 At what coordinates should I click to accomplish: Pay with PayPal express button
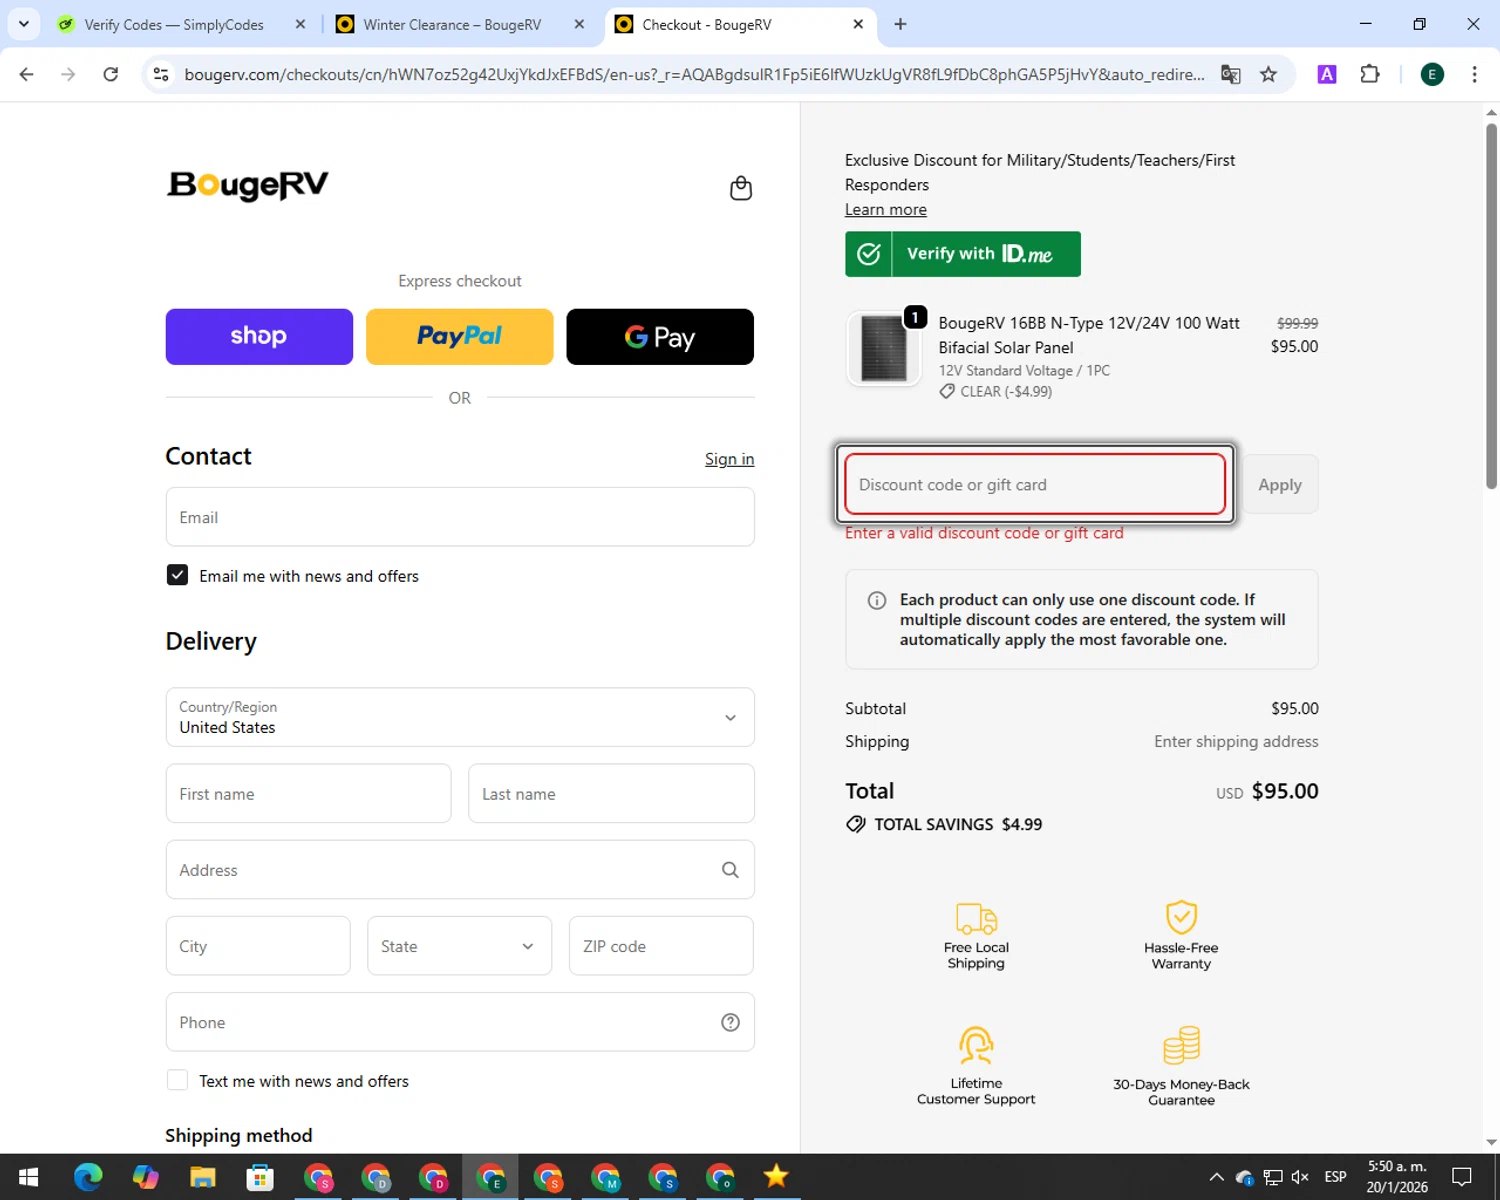(x=460, y=337)
